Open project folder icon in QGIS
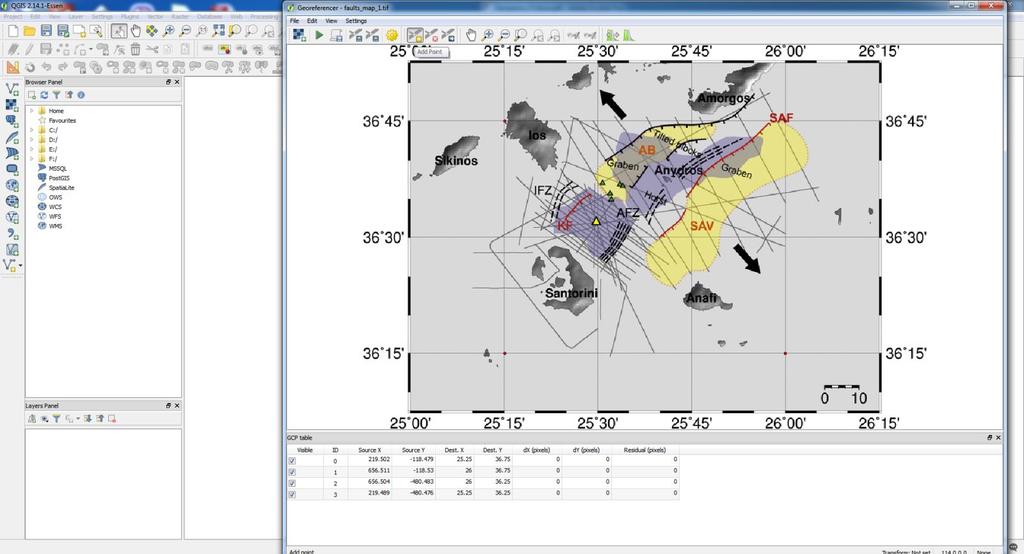The height and width of the screenshot is (554, 1024). tap(29, 31)
